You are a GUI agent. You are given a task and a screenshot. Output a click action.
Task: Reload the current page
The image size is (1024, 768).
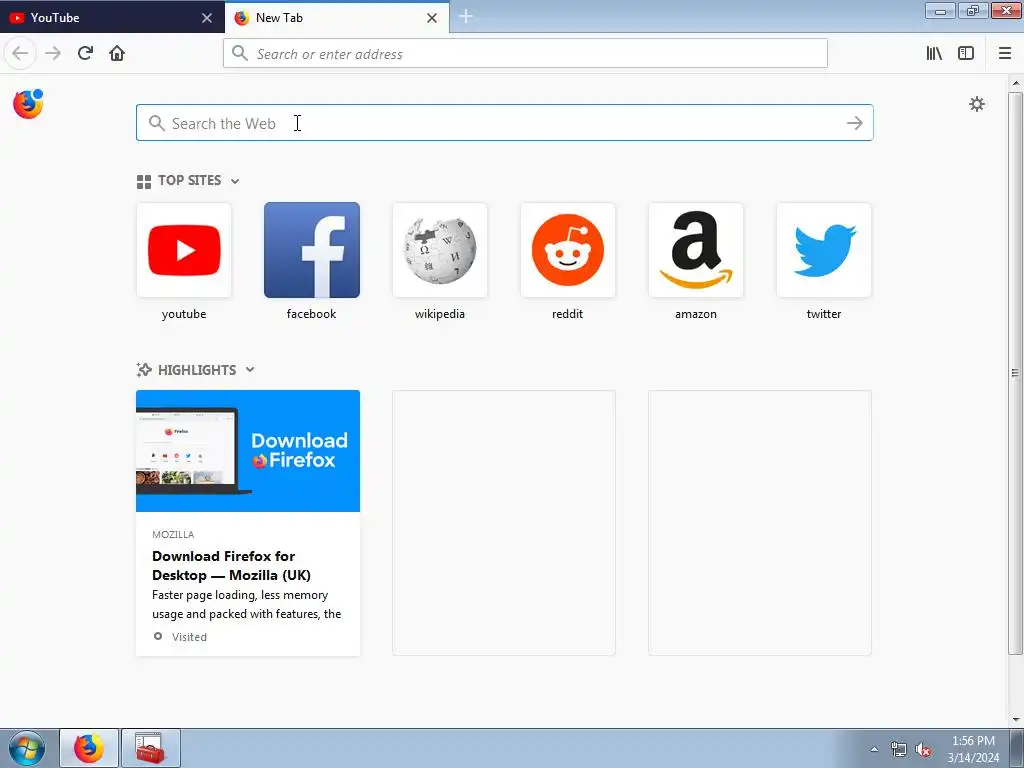click(x=85, y=53)
